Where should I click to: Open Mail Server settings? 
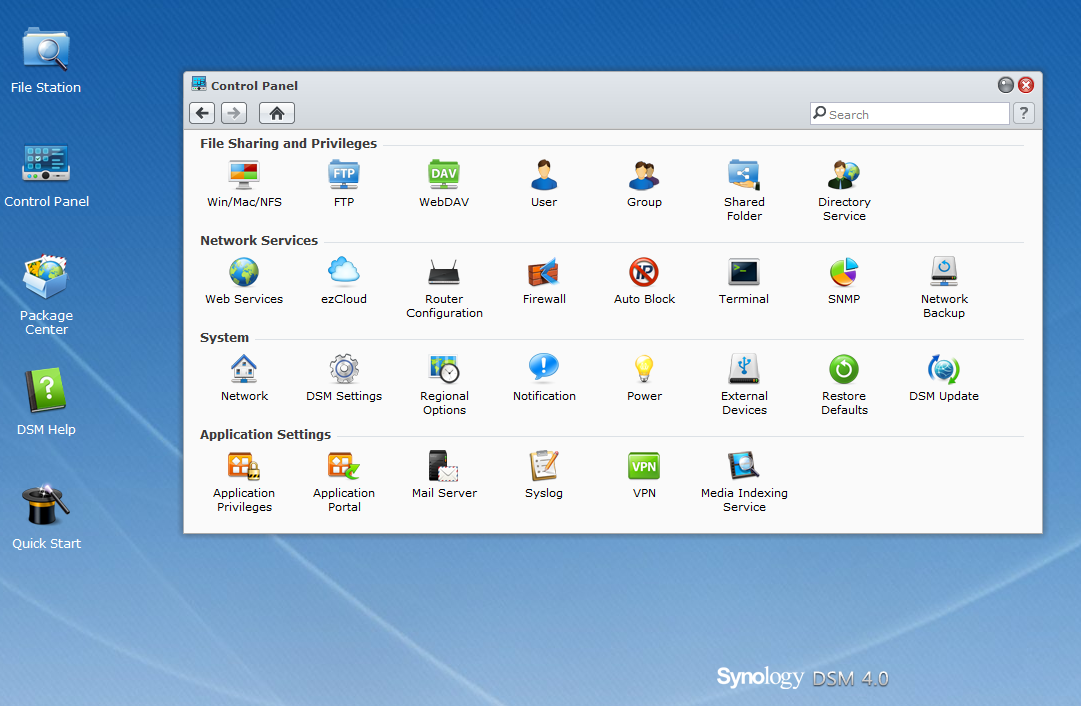point(444,475)
